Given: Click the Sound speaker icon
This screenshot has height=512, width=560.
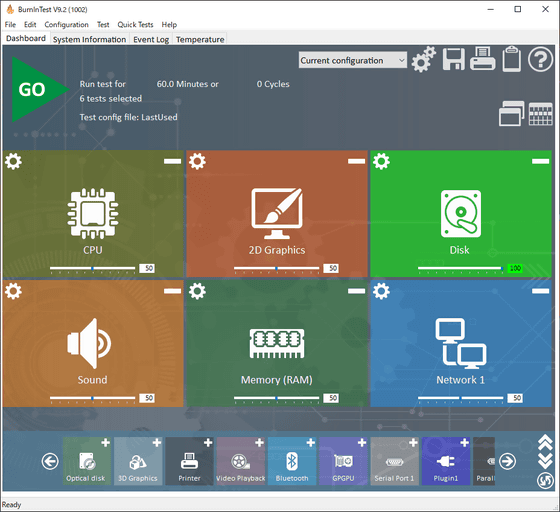Looking at the screenshot, I should tap(89, 343).
